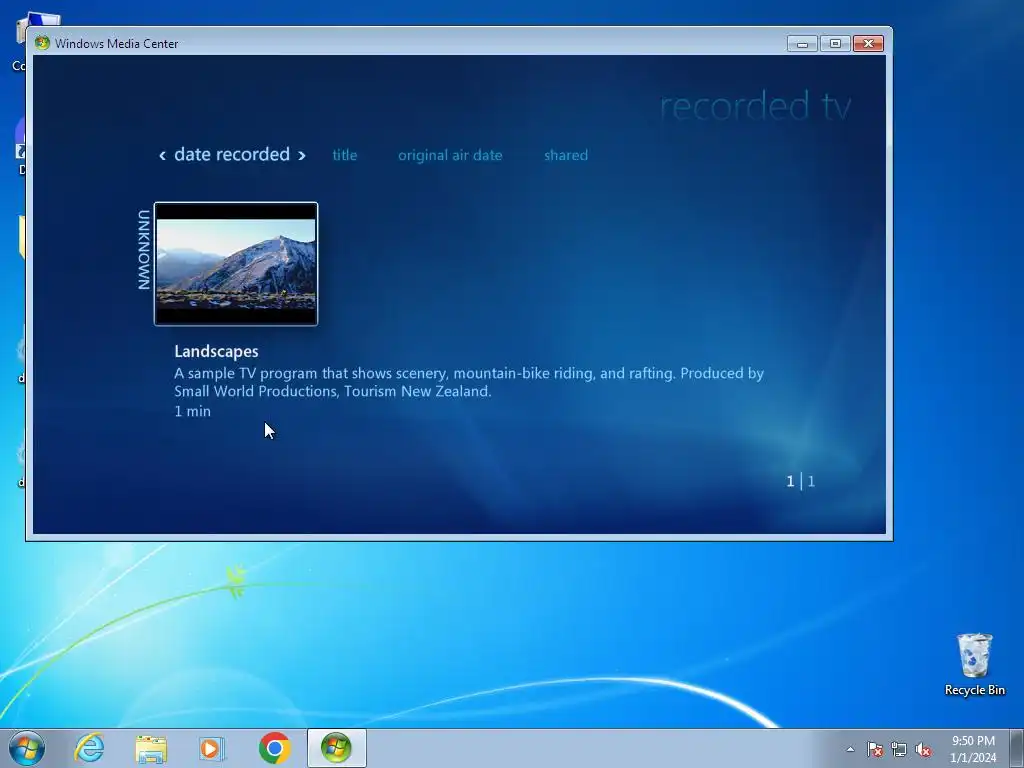The height and width of the screenshot is (768, 1024).
Task: Click the program description about Tourism New Zealand
Action: 469,382
